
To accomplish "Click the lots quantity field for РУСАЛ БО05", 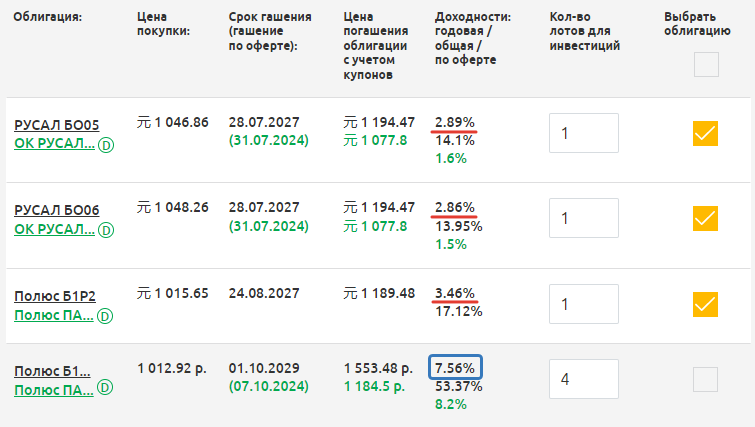I will (584, 133).
